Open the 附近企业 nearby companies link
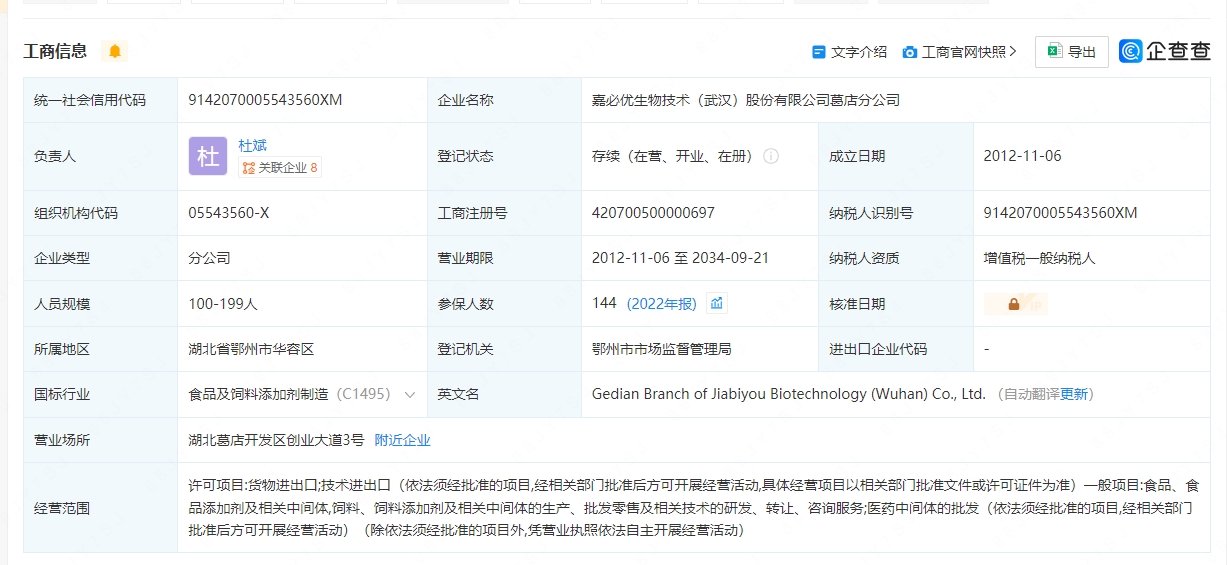Screen dimensions: 1227x565 402,440
